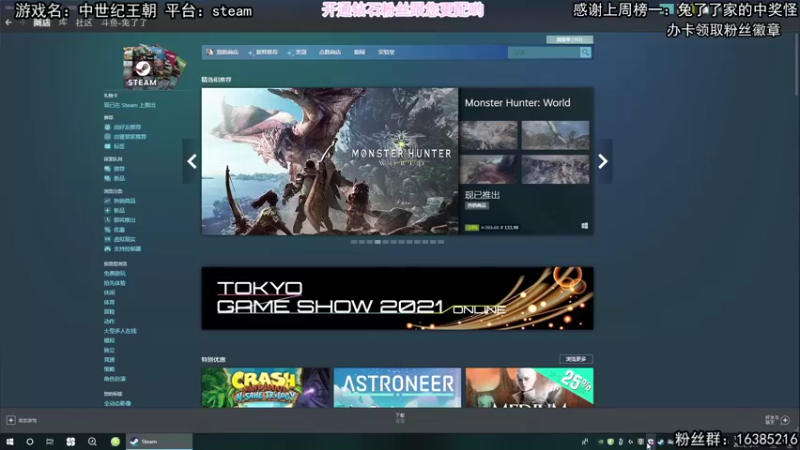Click the friends icon beside 由好友推荐
The width and height of the screenshot is (800, 450).
coord(107,127)
